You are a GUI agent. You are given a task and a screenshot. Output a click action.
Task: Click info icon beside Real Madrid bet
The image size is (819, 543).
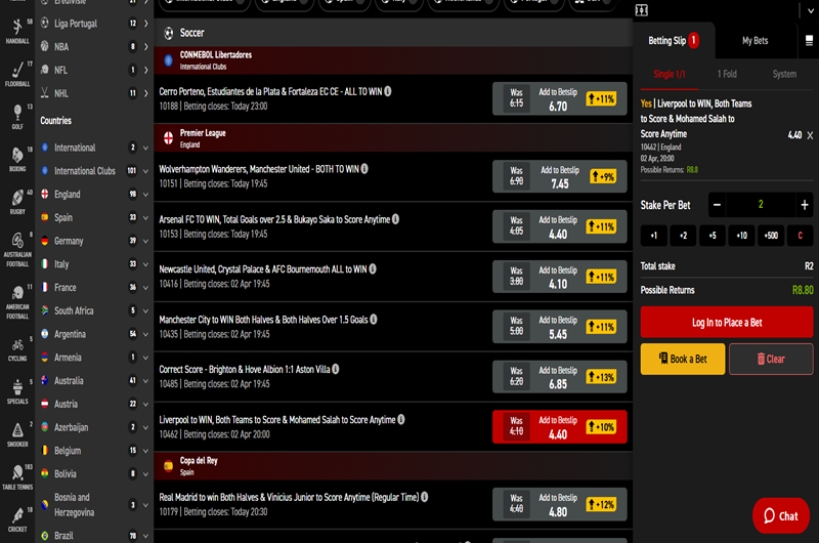point(425,497)
